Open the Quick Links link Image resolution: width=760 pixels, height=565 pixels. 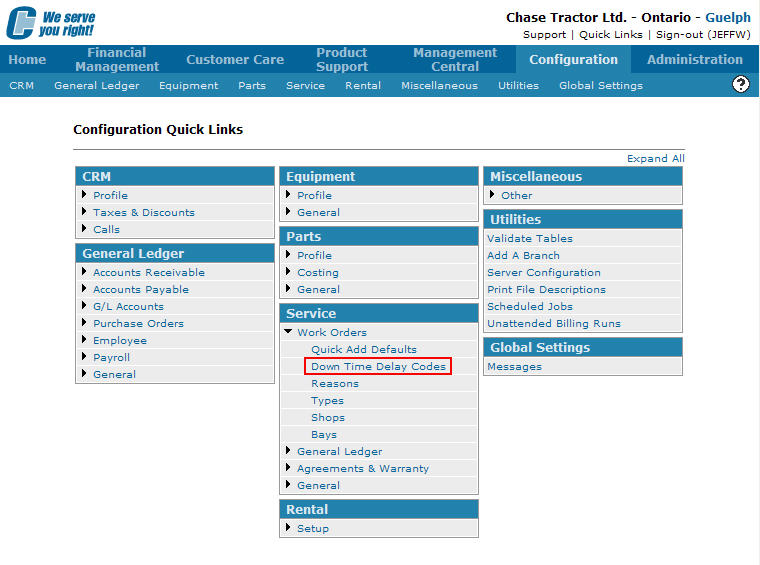click(x=611, y=35)
